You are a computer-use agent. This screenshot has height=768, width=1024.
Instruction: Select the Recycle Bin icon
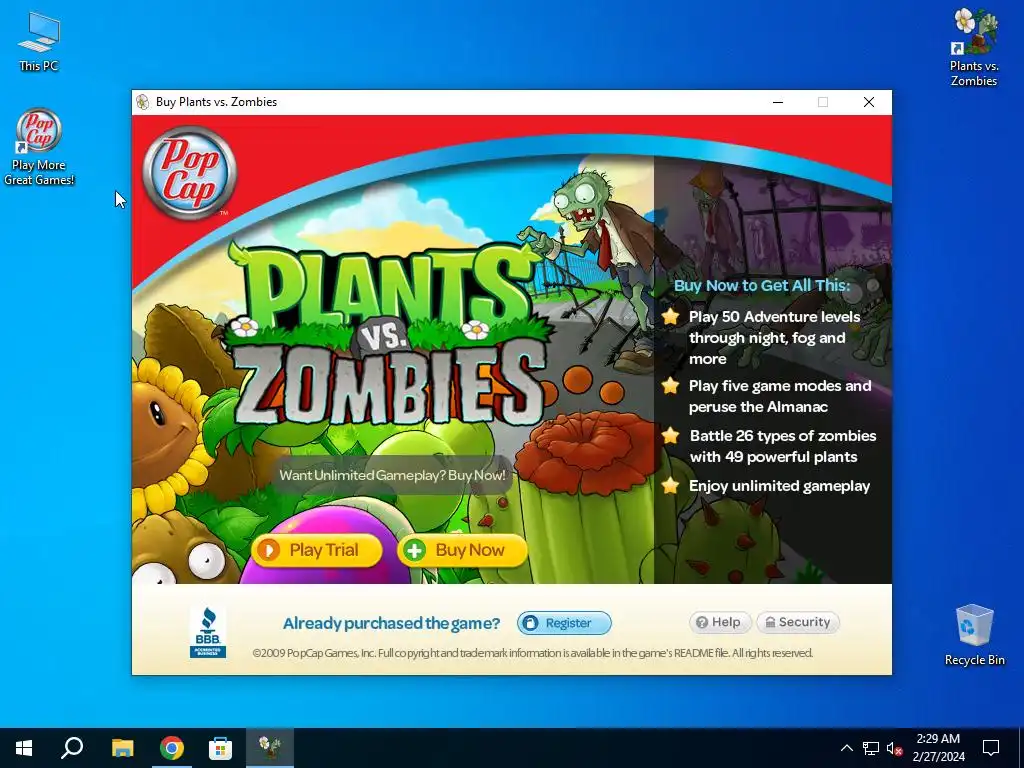pyautogui.click(x=974, y=635)
